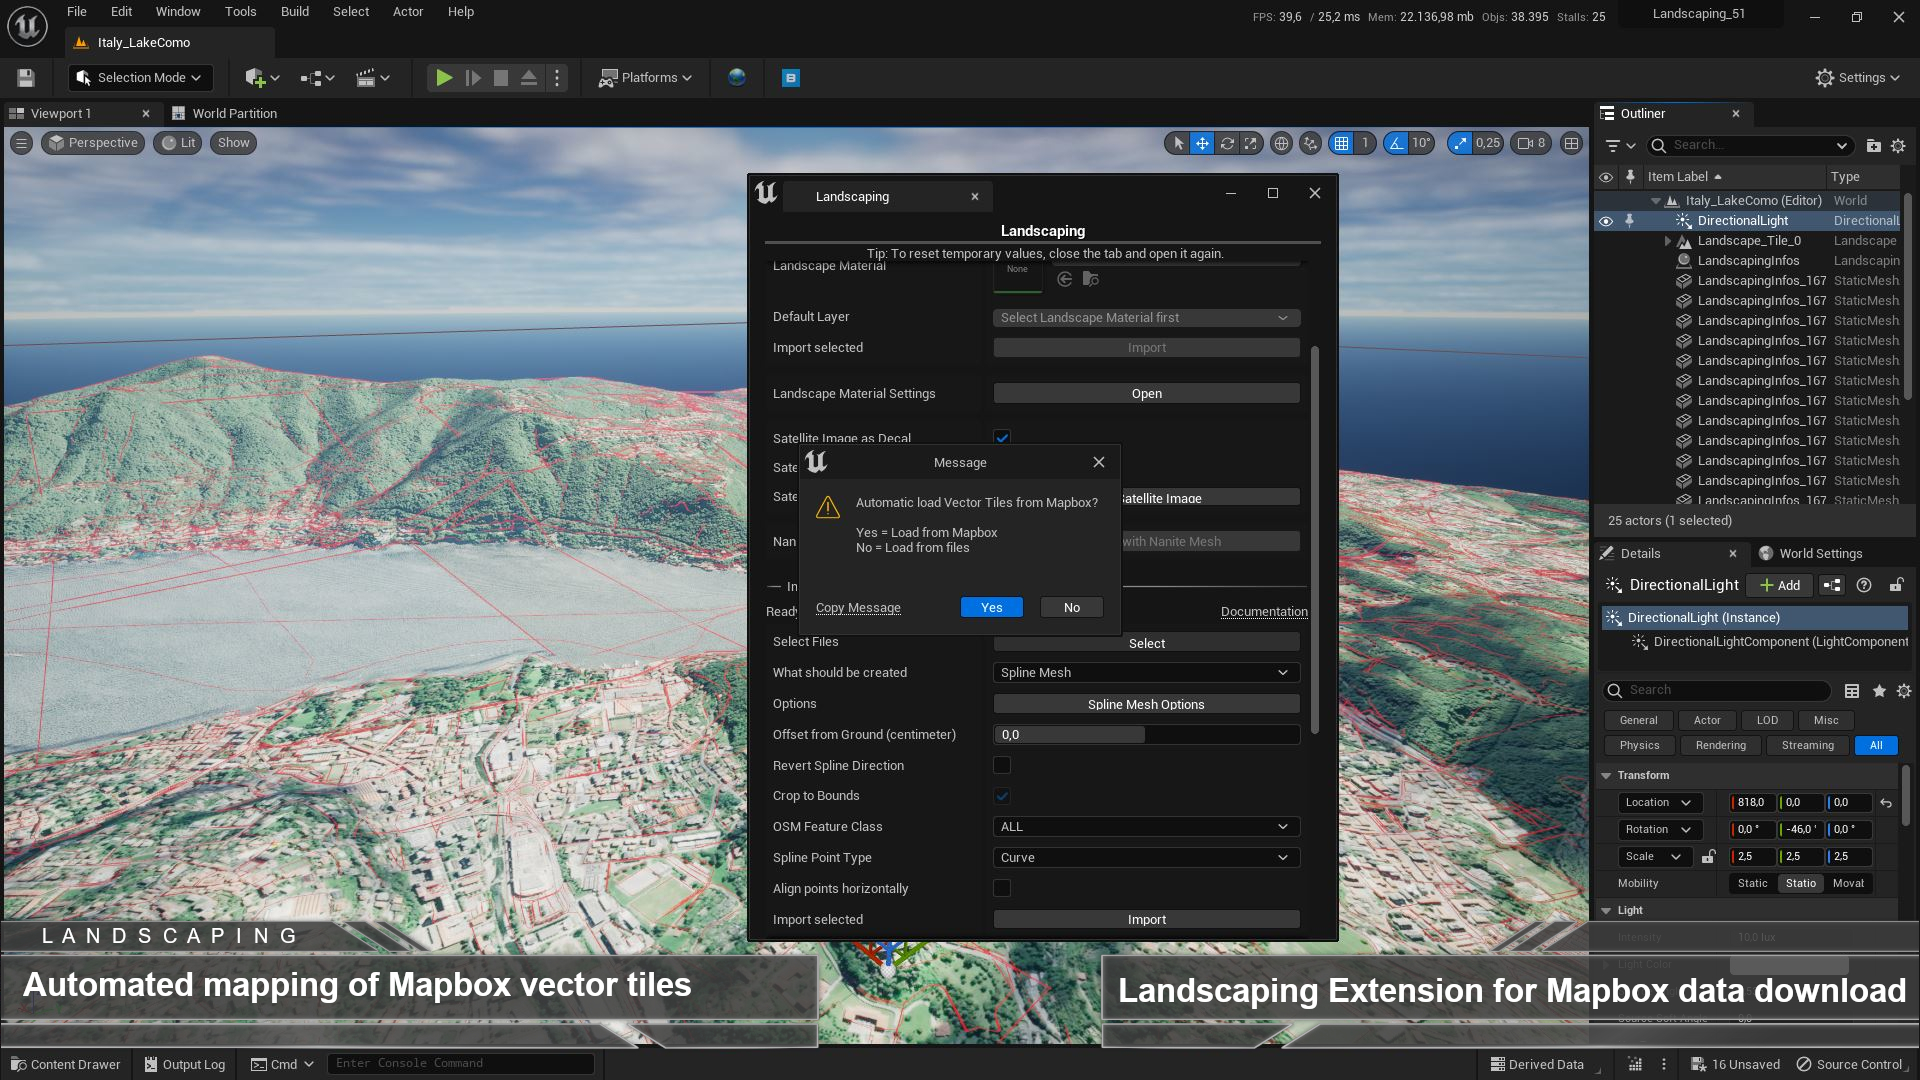Open the Build menu
This screenshot has height=1080, width=1920.
(294, 11)
